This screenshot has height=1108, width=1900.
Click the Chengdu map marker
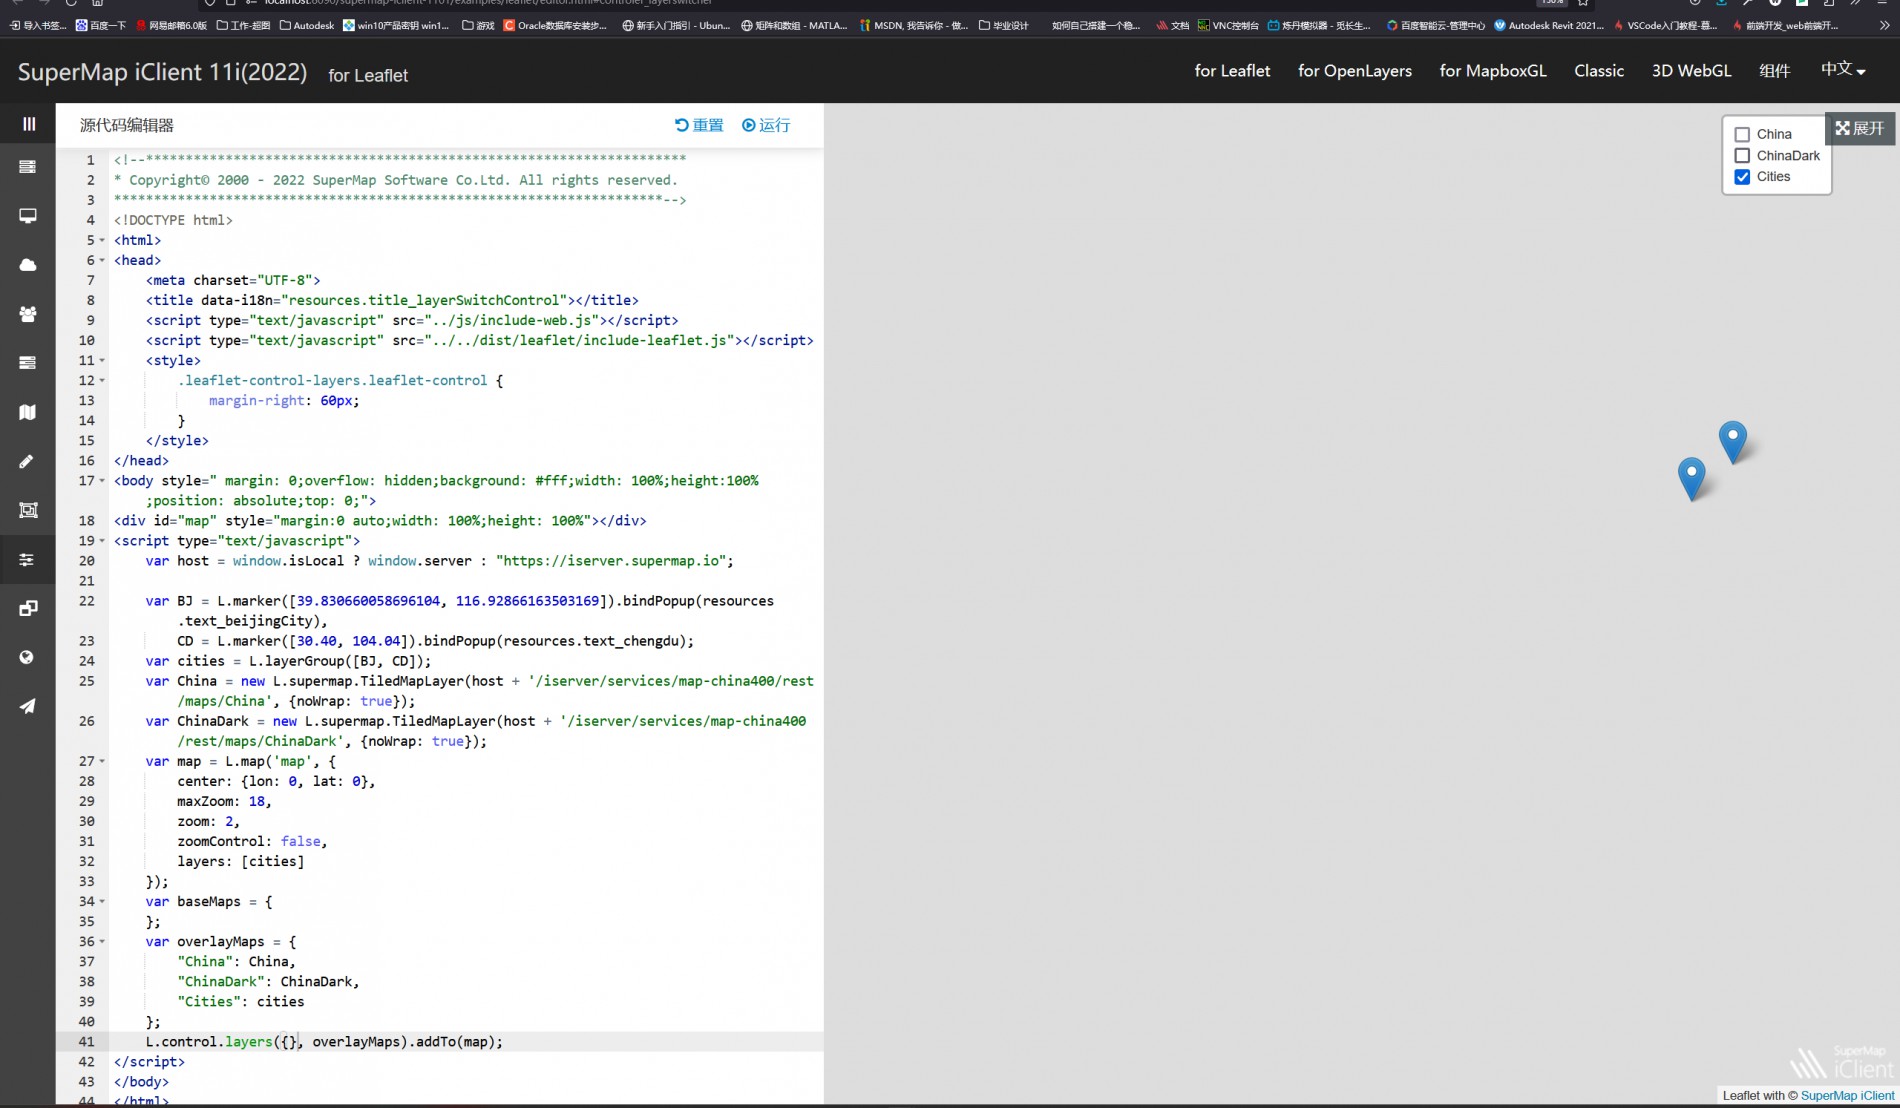coord(1691,479)
